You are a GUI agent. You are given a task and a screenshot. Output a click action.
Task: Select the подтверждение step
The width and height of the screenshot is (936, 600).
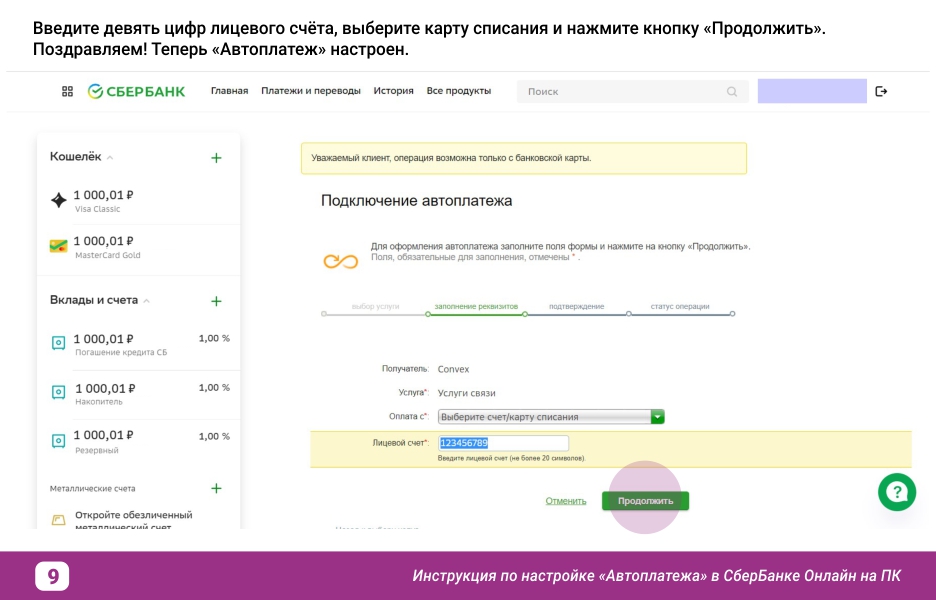point(576,306)
